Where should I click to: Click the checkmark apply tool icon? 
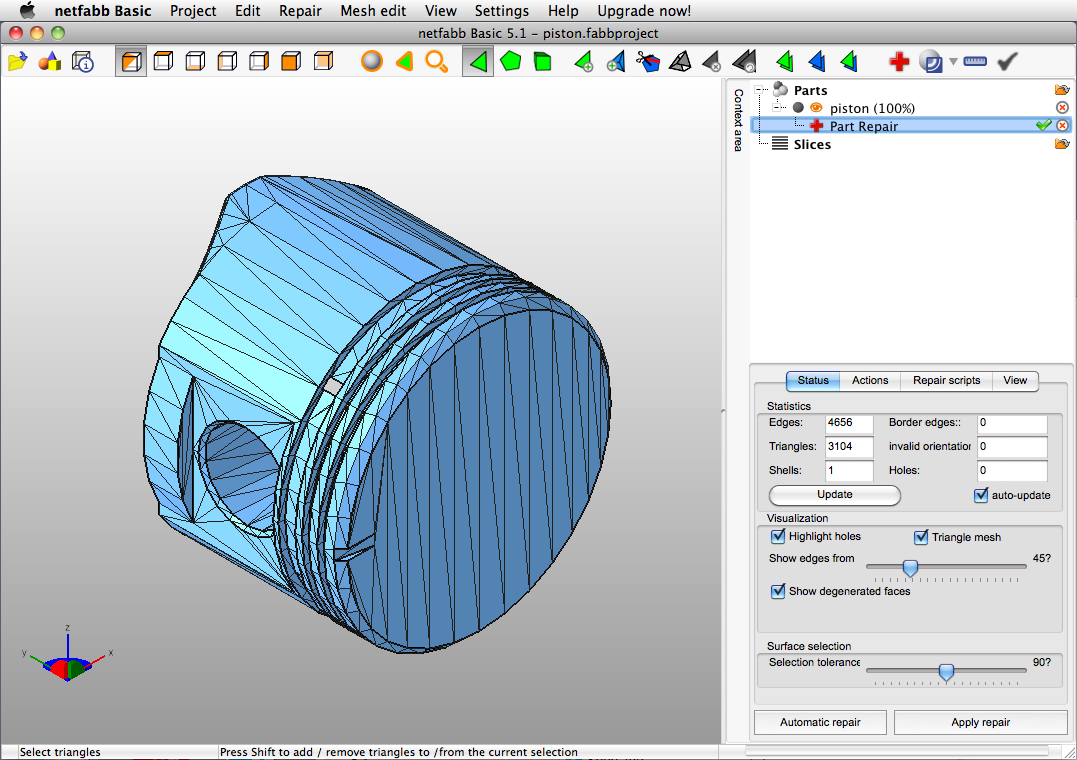pos(1005,61)
